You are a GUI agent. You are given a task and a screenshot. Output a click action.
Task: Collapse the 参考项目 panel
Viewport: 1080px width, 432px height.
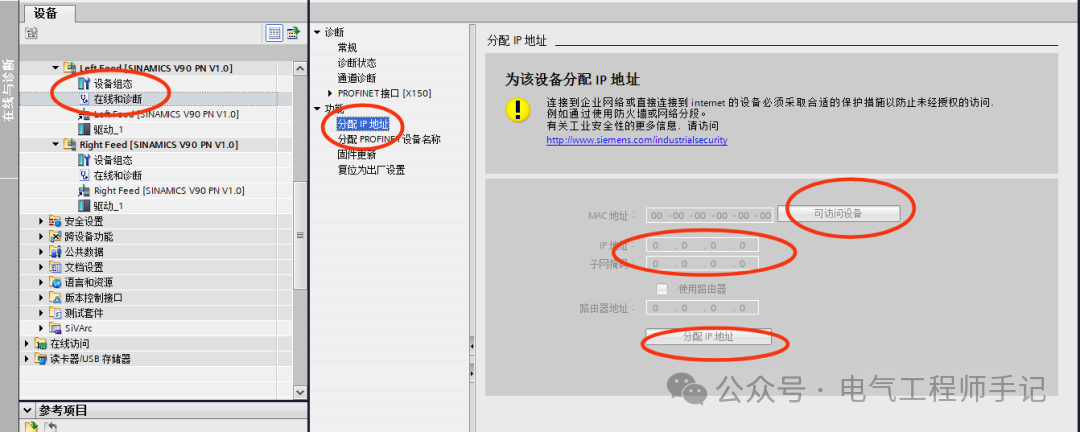(27, 410)
